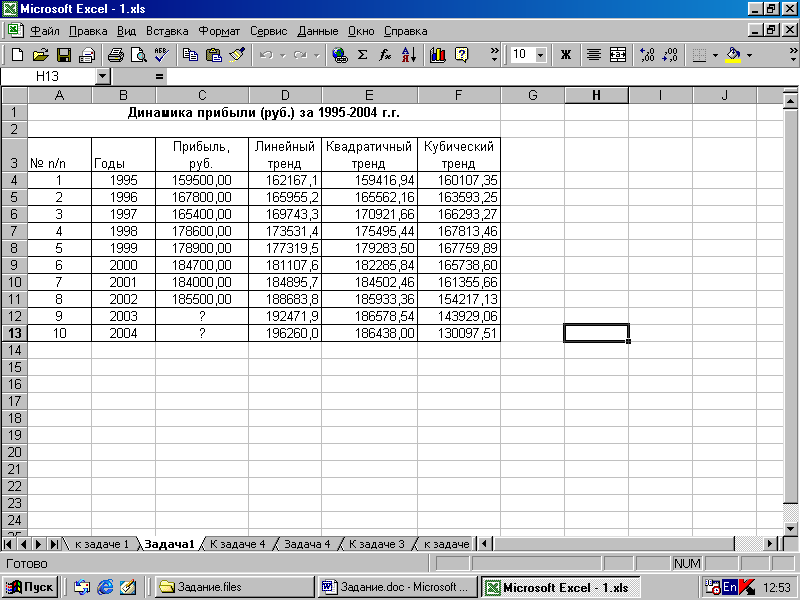Screen dimensions: 800x600
Task: Switch to Задание.doc Word taskbar button
Action: (397, 587)
